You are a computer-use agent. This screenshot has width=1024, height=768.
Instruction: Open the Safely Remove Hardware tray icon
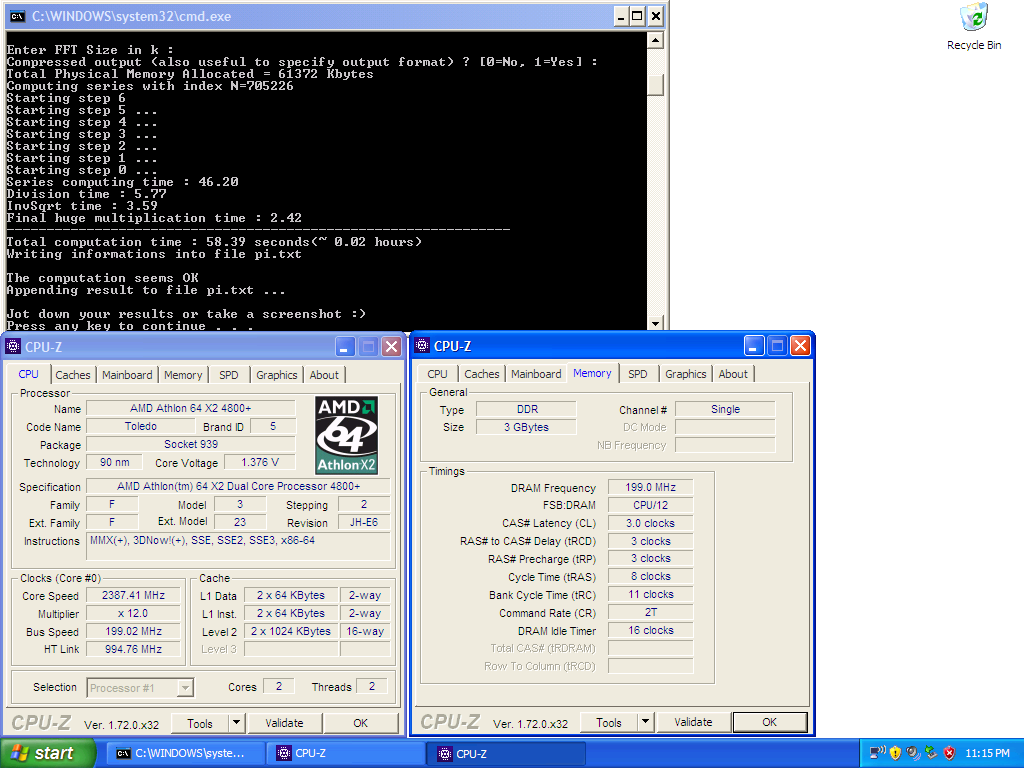coord(931,753)
